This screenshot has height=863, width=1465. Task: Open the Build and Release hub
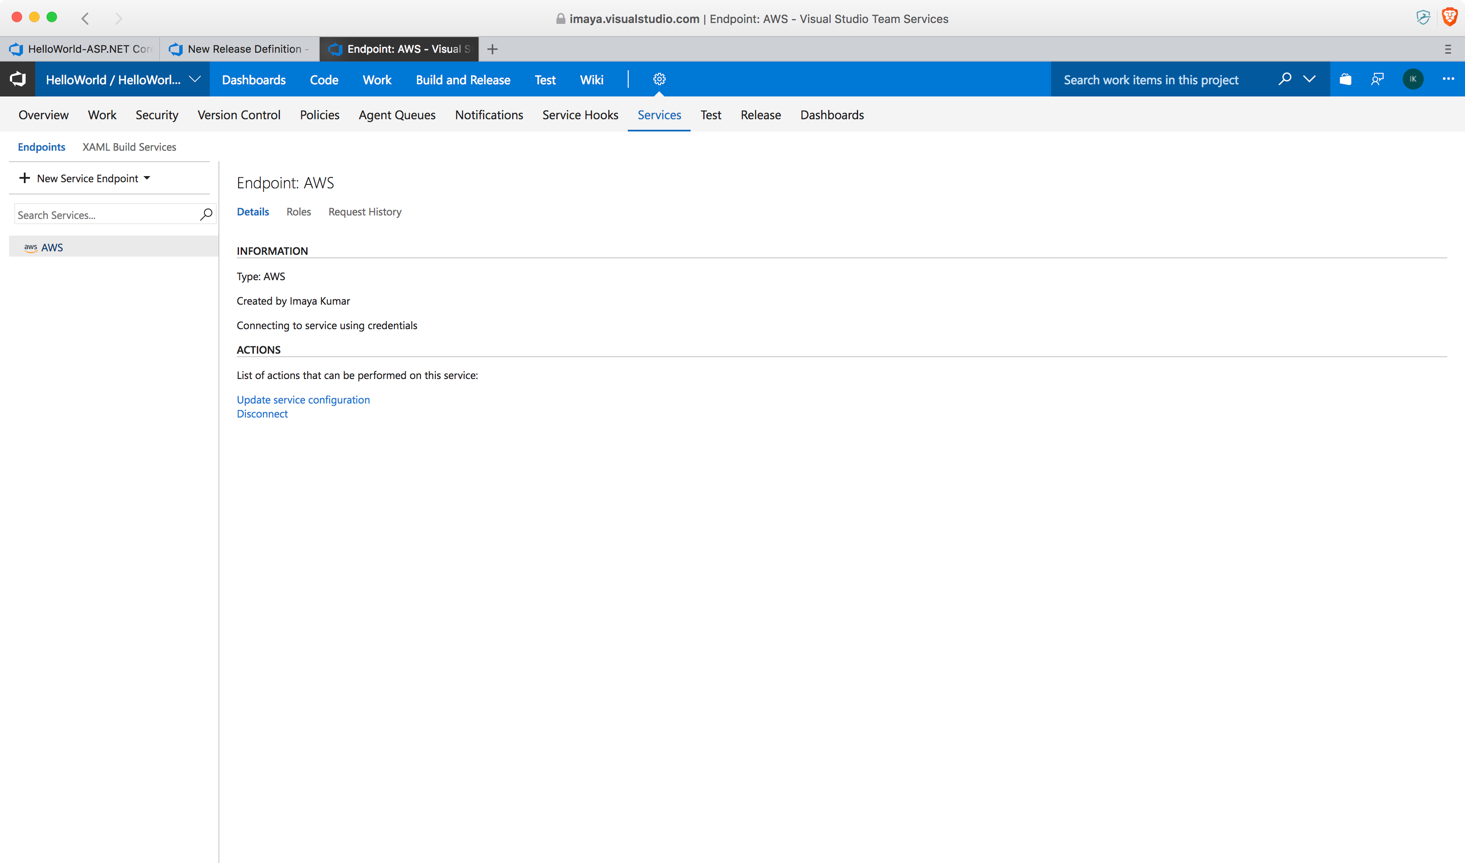coord(463,80)
